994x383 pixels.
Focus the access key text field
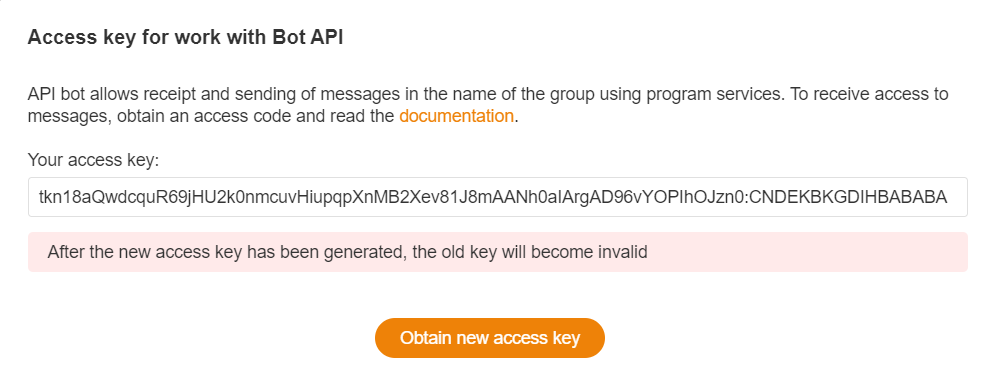(498, 197)
